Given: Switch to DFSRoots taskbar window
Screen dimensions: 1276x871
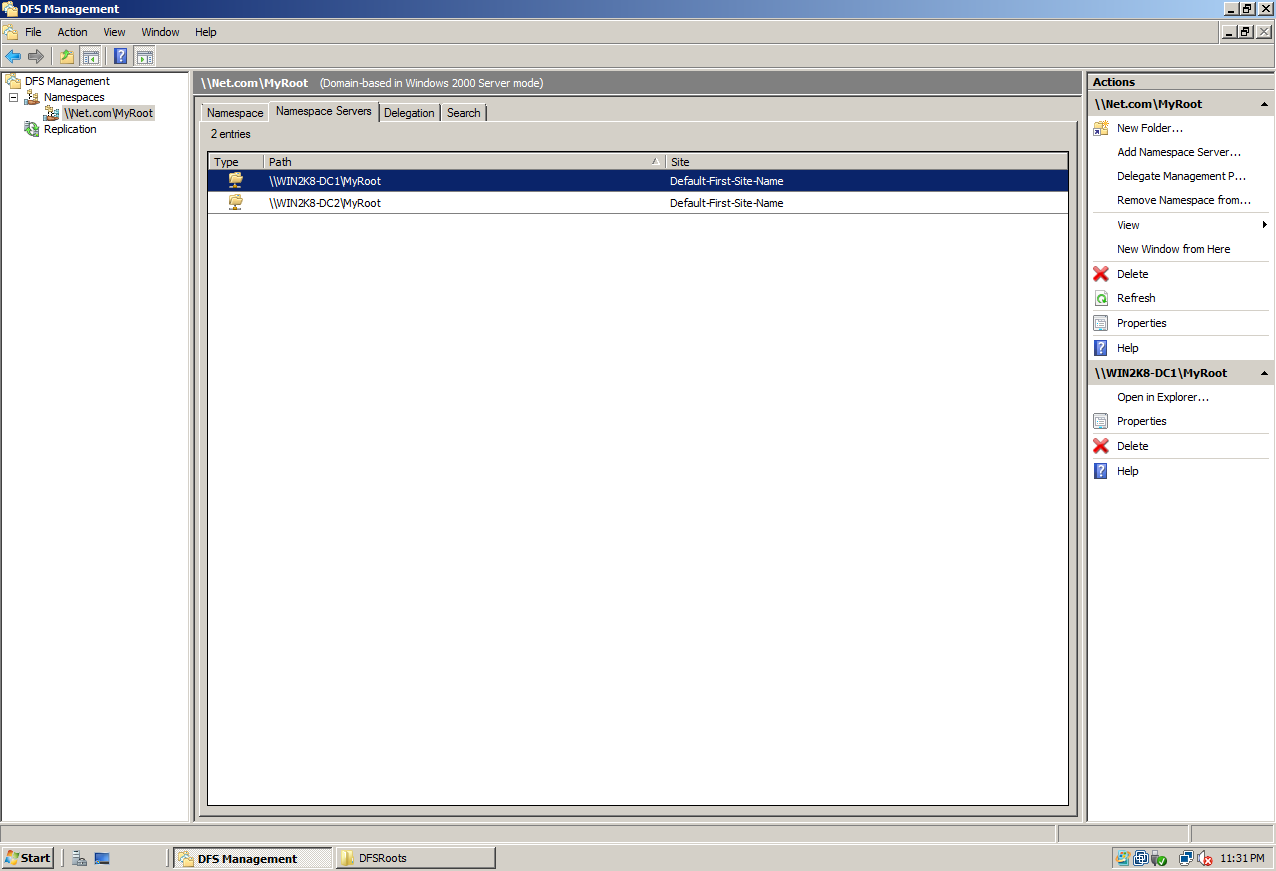Looking at the screenshot, I should coord(415,858).
